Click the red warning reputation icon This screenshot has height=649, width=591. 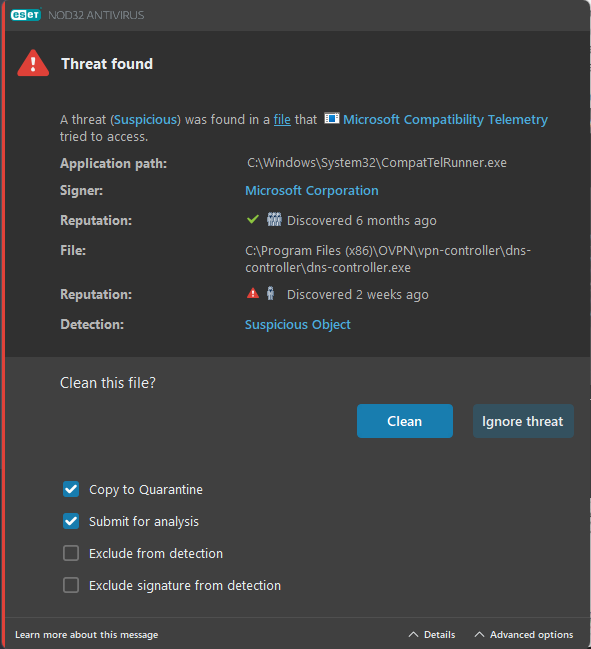click(252, 293)
